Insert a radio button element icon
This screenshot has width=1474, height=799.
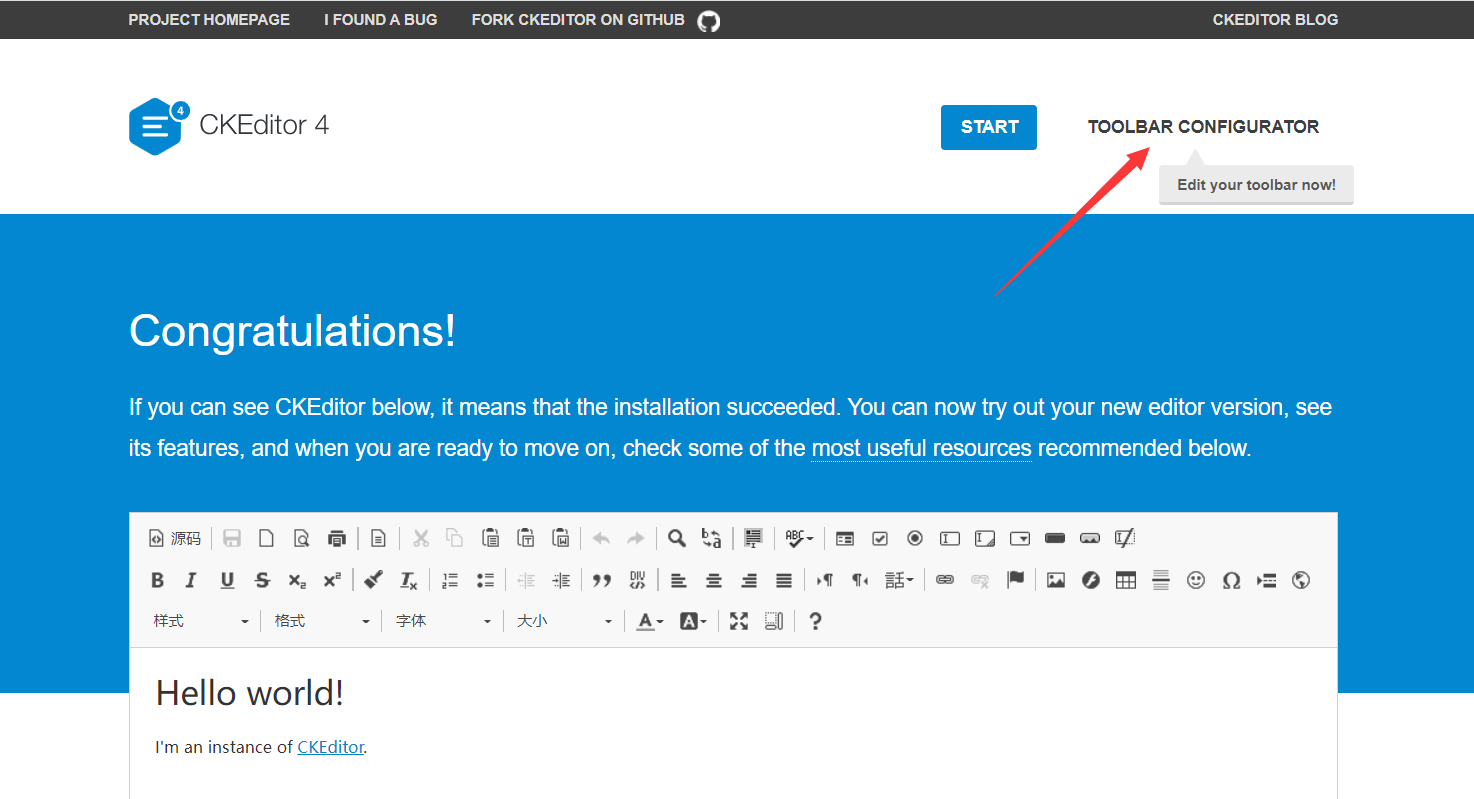tap(915, 538)
